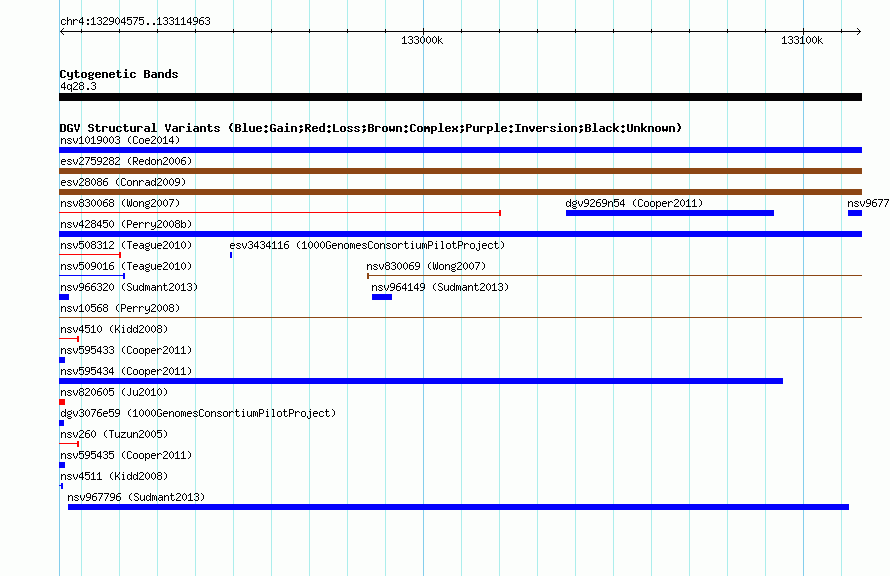Open the esv2759282 (Redon2006) label

click(x=126, y=161)
